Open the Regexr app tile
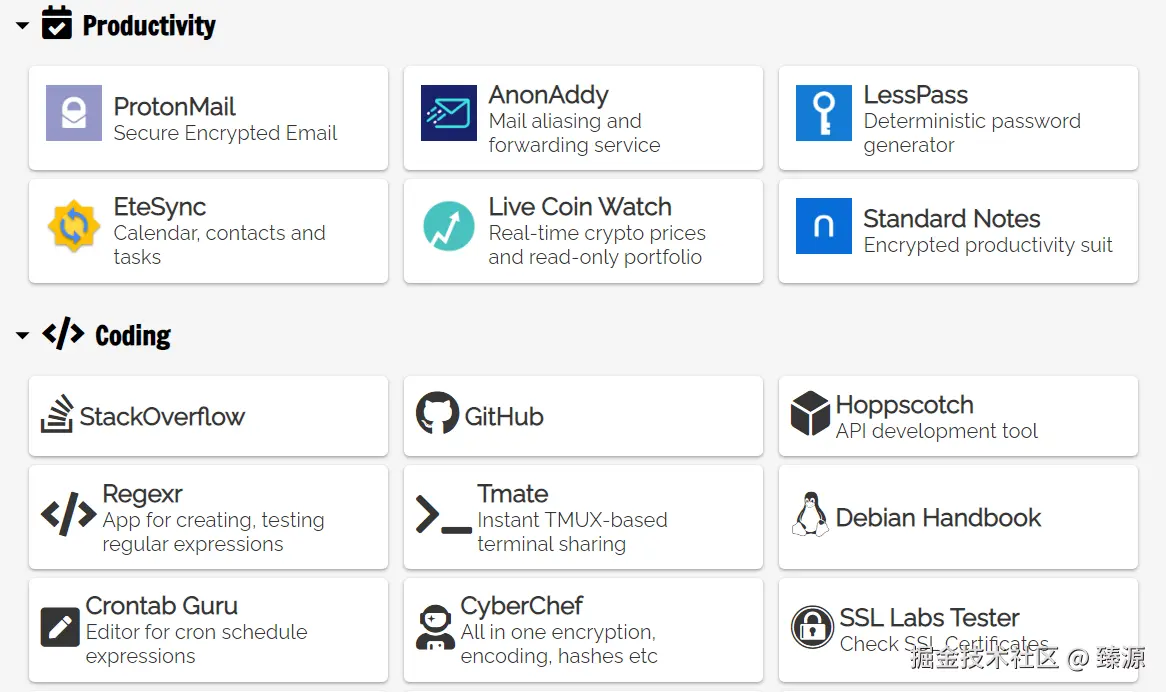Screen dimensions: 1166x692 208,517
